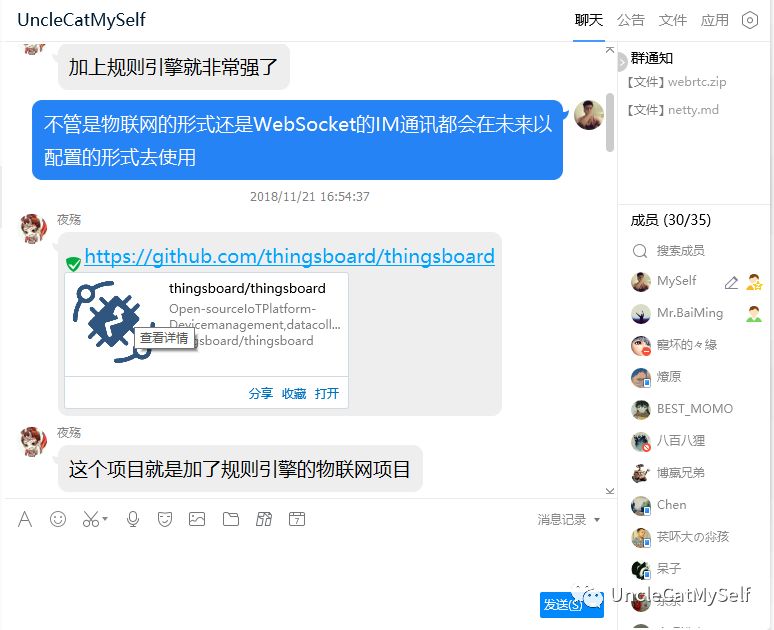Open the font style tool
Screen dimensions: 774x630
click(25, 519)
